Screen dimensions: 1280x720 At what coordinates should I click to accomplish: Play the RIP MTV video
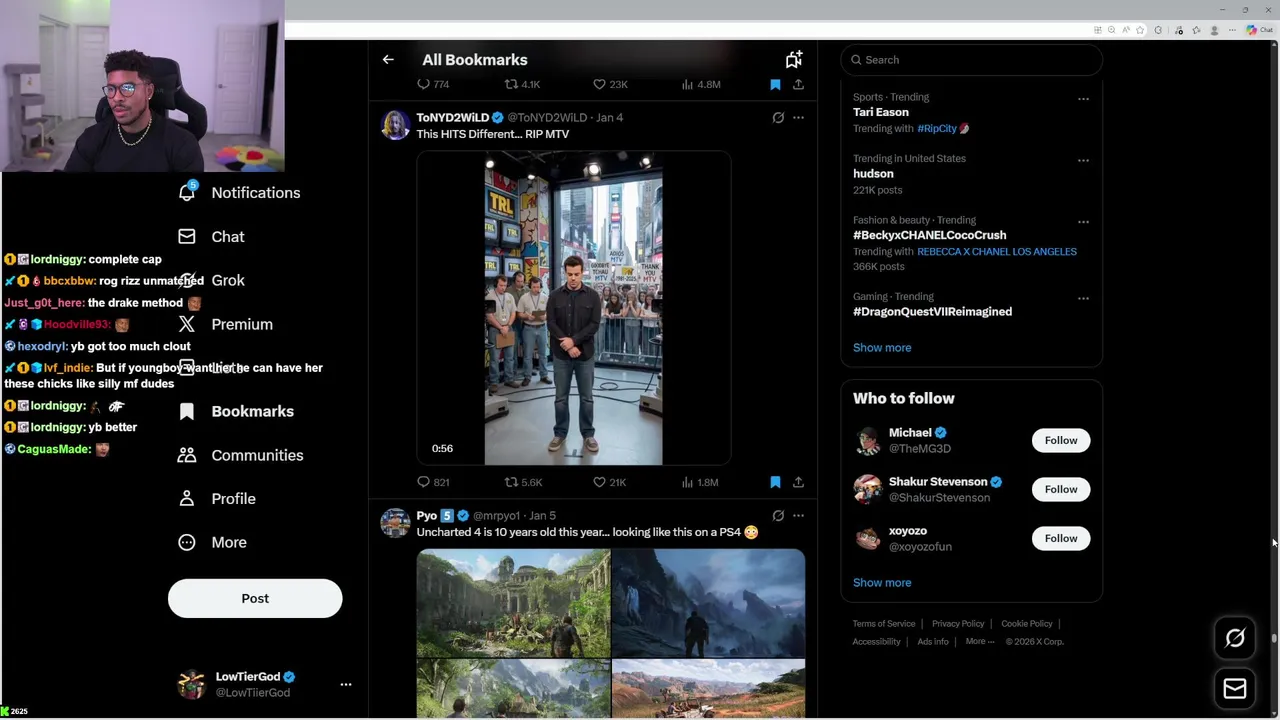[573, 308]
